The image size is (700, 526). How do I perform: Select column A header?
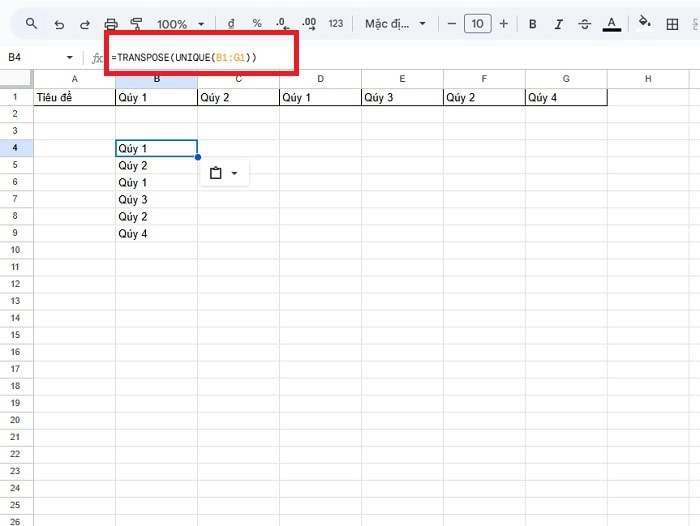[75, 79]
